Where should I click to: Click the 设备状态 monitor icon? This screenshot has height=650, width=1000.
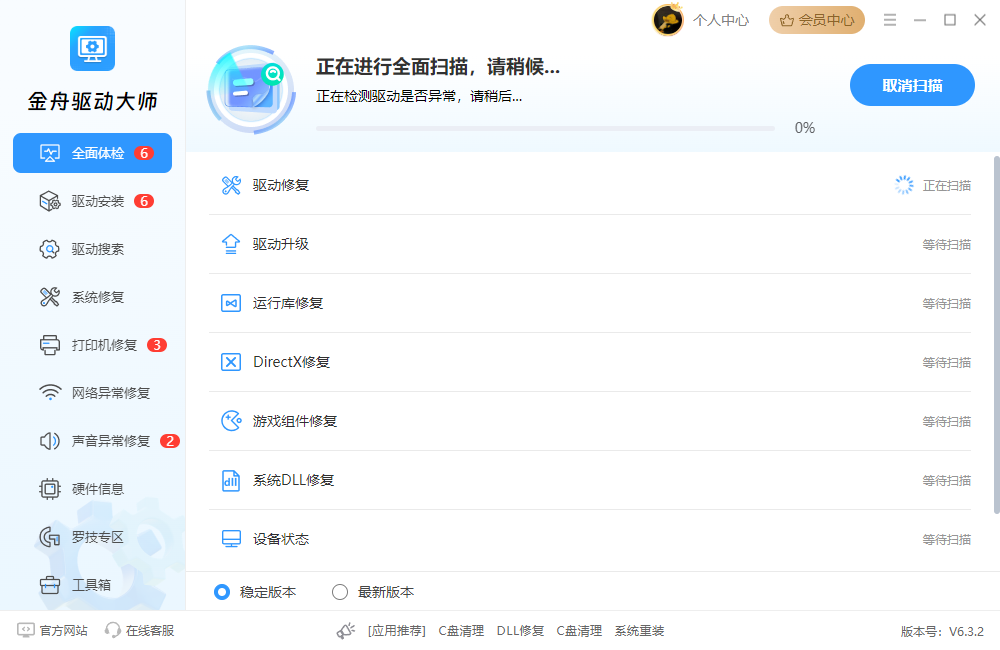coord(231,539)
